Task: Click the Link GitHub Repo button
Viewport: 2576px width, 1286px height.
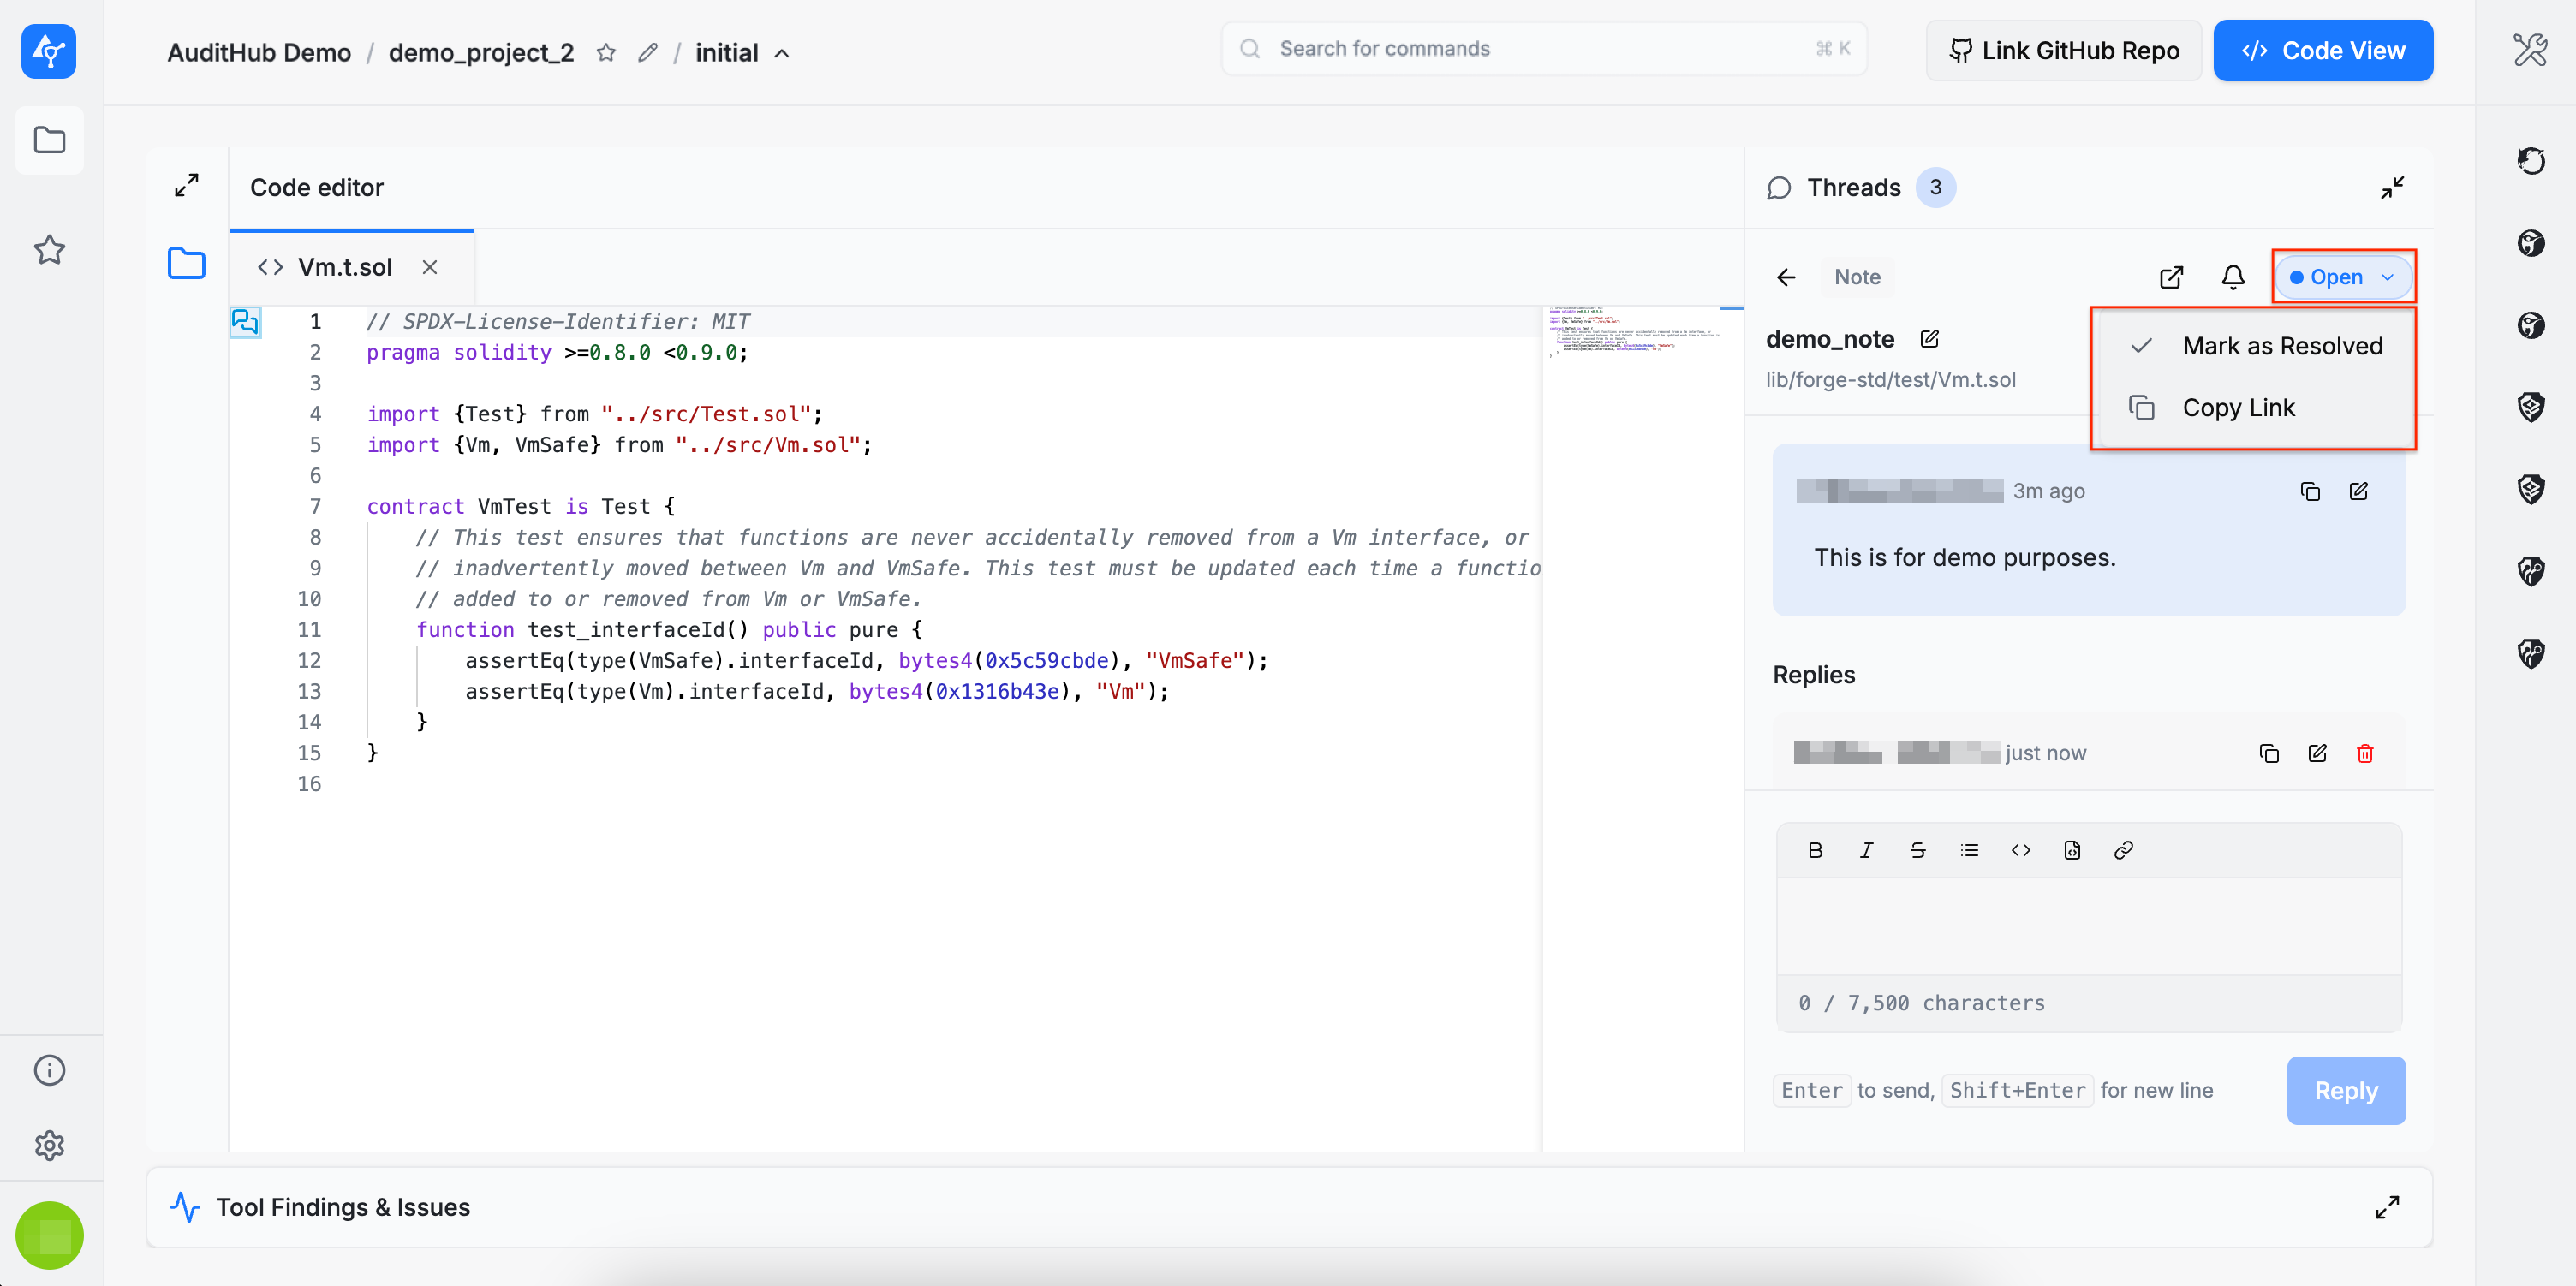Action: click(x=2063, y=51)
